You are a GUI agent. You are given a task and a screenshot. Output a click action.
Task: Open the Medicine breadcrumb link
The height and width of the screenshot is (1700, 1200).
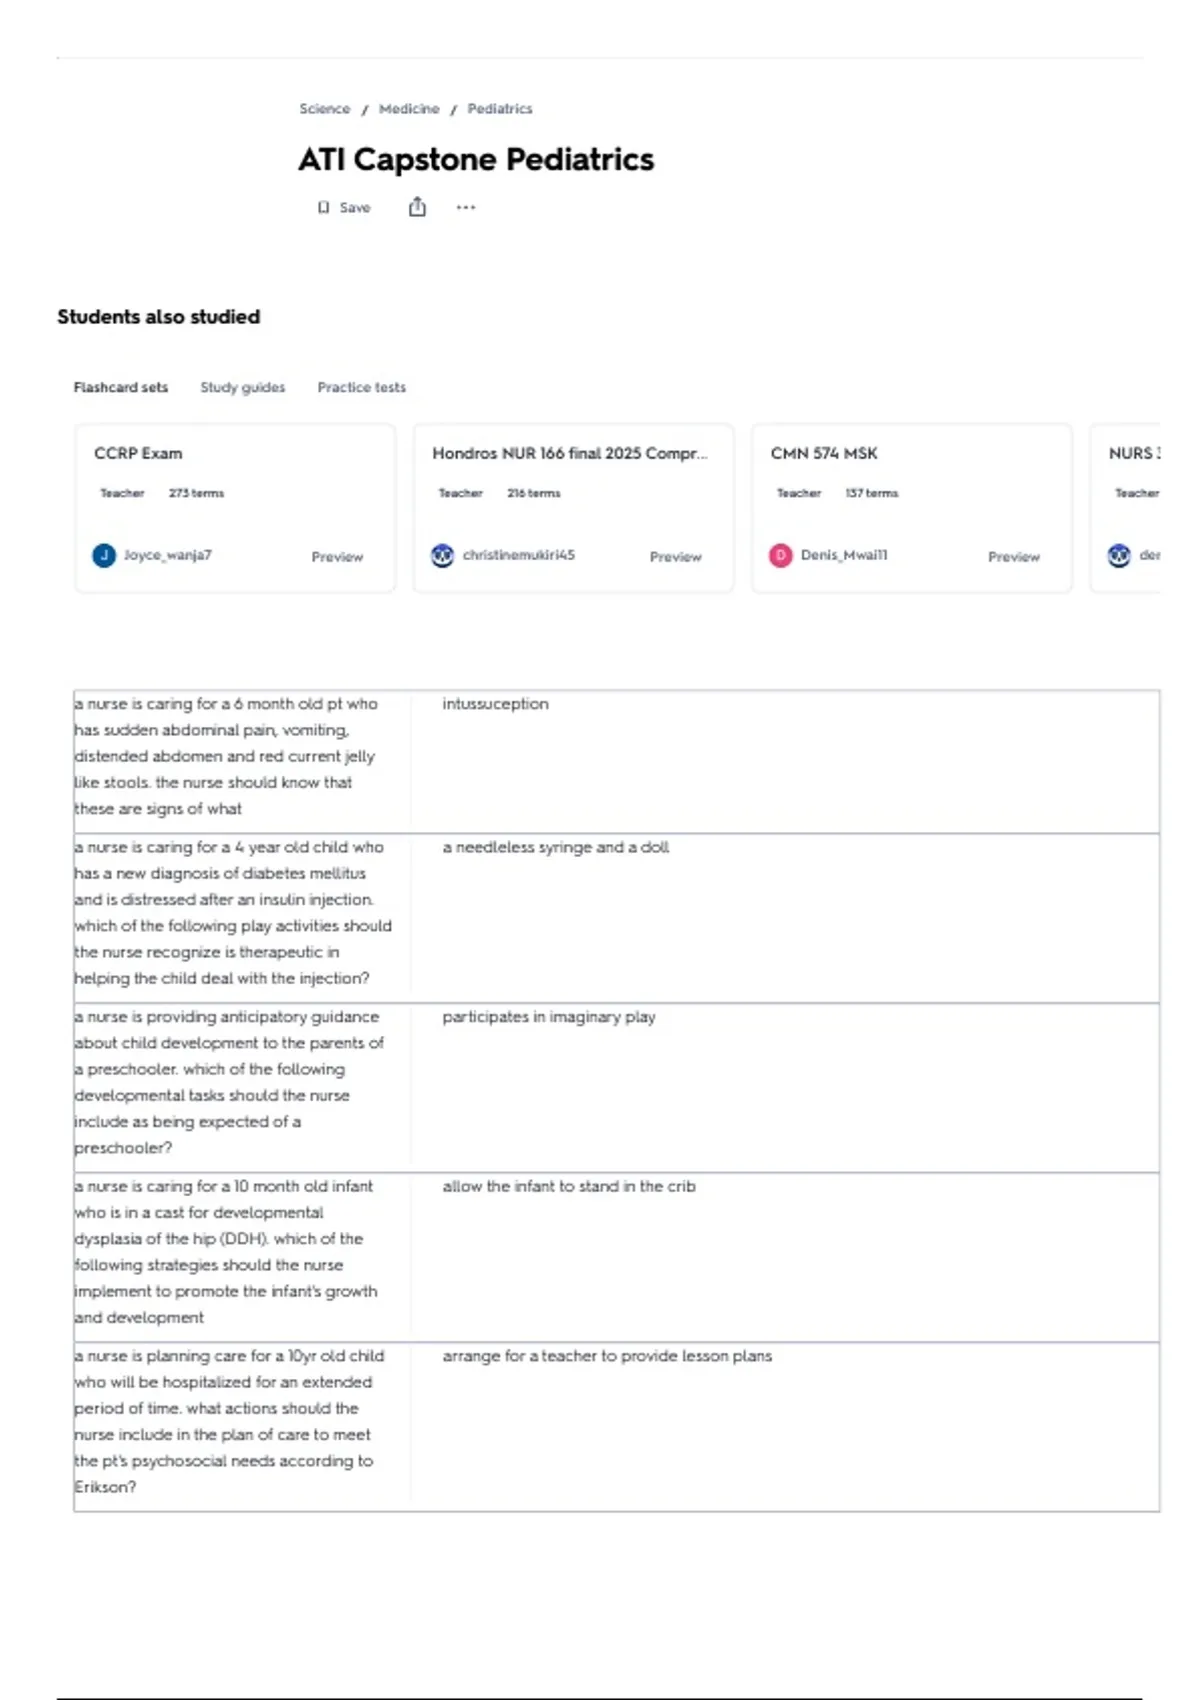(409, 108)
